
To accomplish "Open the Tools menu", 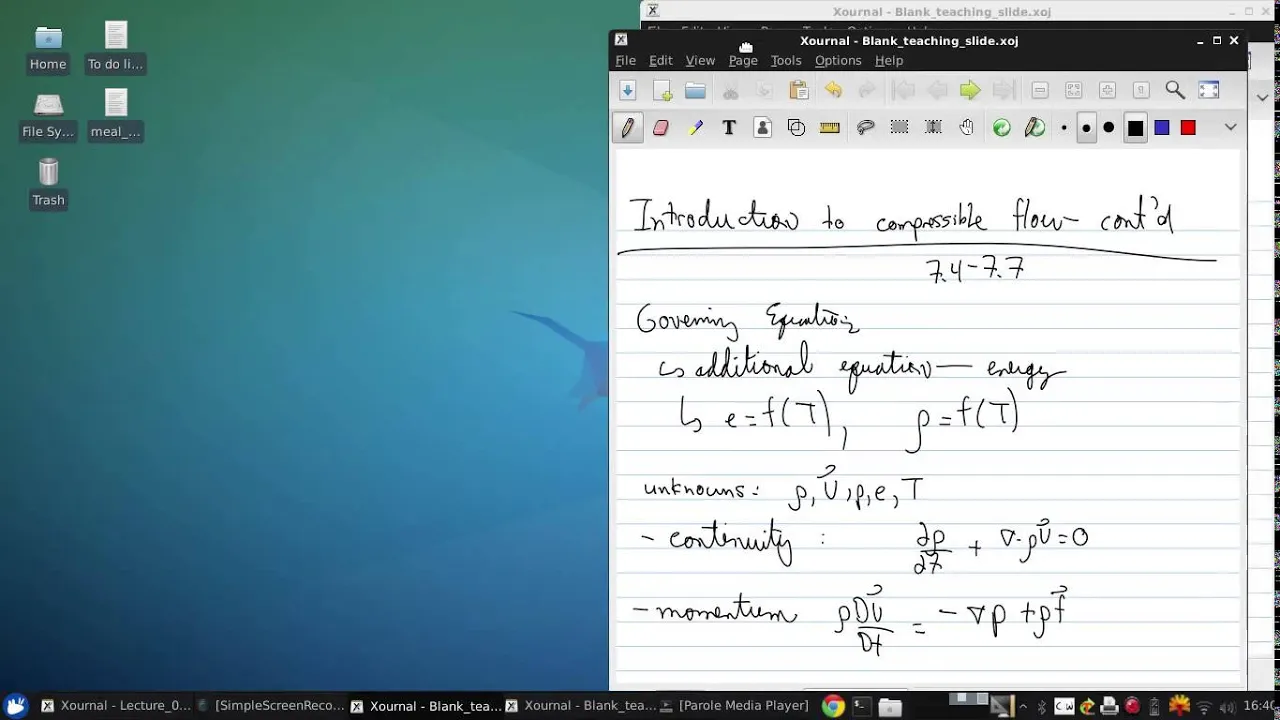I will 786,60.
